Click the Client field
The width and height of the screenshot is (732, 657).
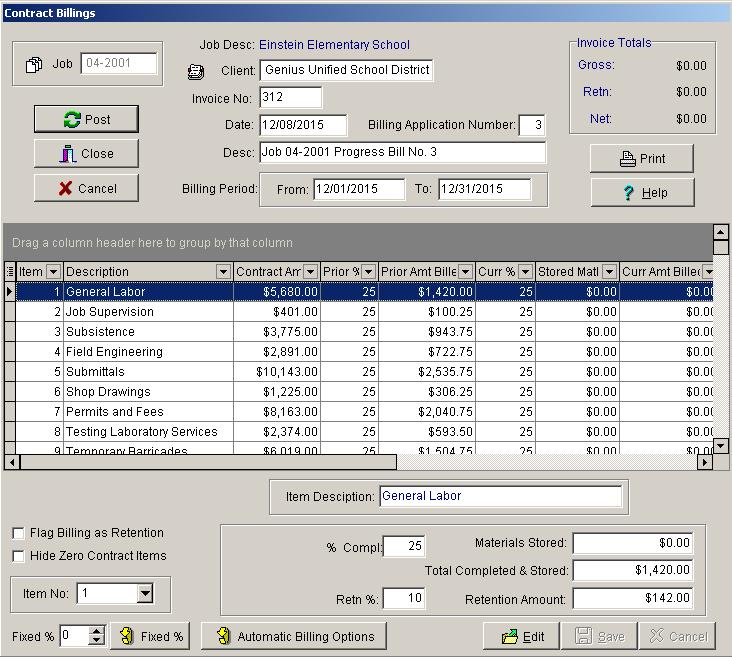pyautogui.click(x=346, y=70)
